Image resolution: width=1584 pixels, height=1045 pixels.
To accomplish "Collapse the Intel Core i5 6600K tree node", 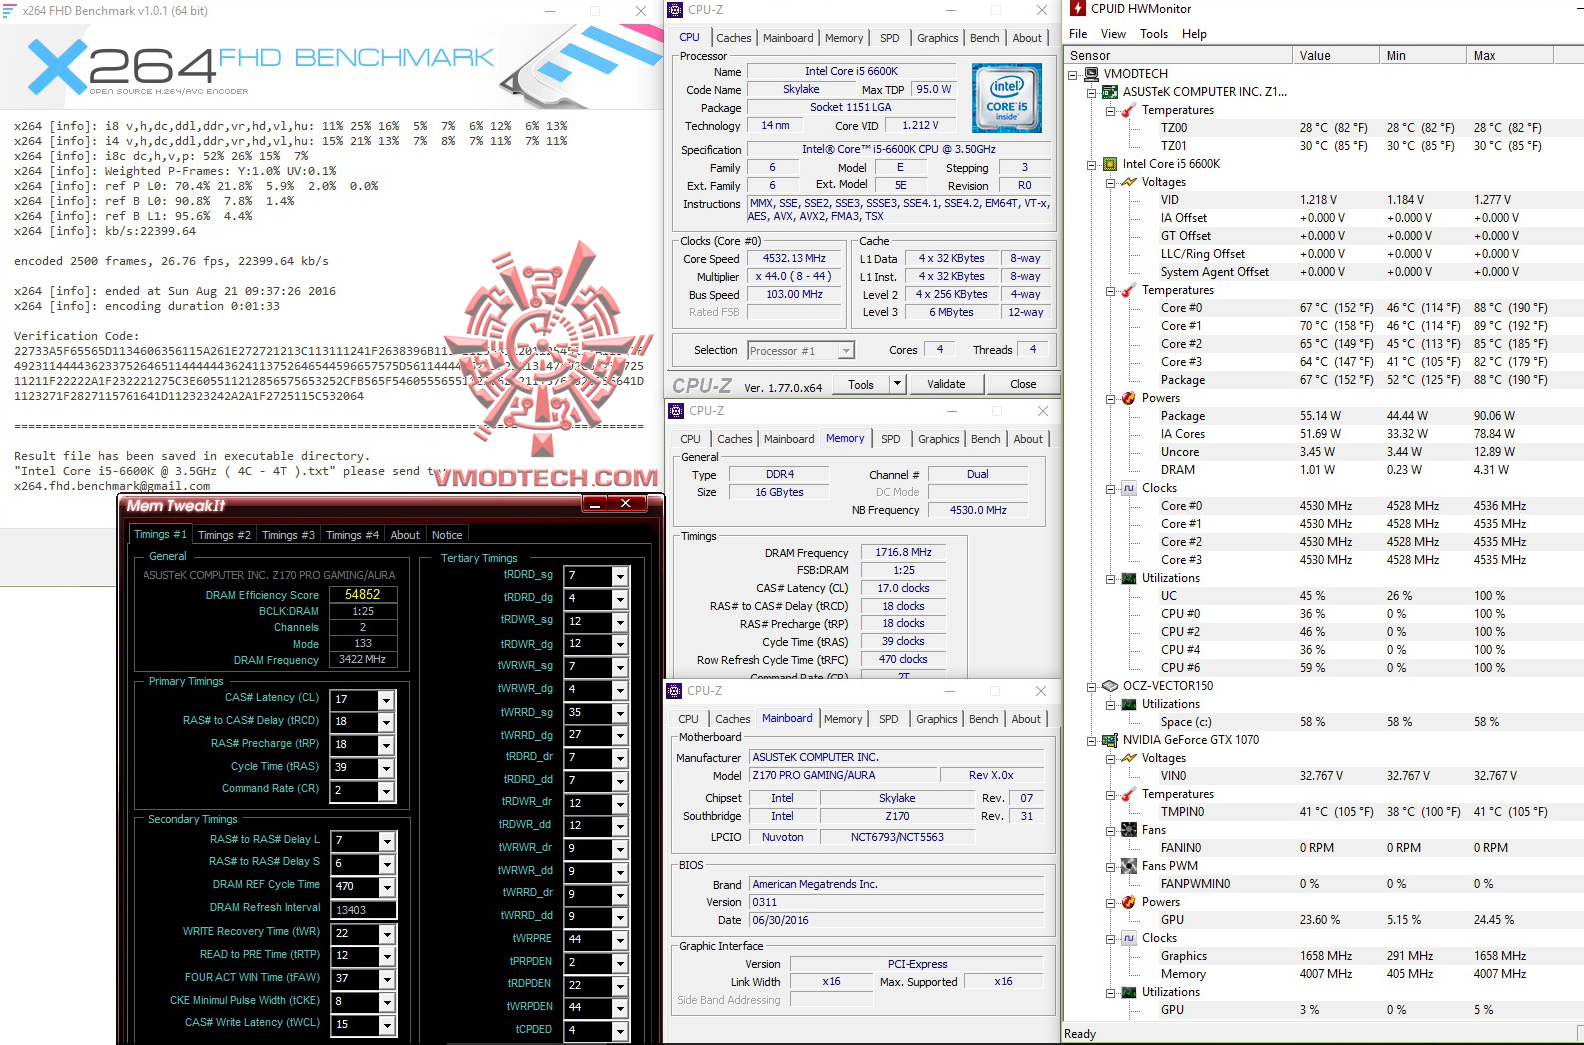I will (1092, 164).
